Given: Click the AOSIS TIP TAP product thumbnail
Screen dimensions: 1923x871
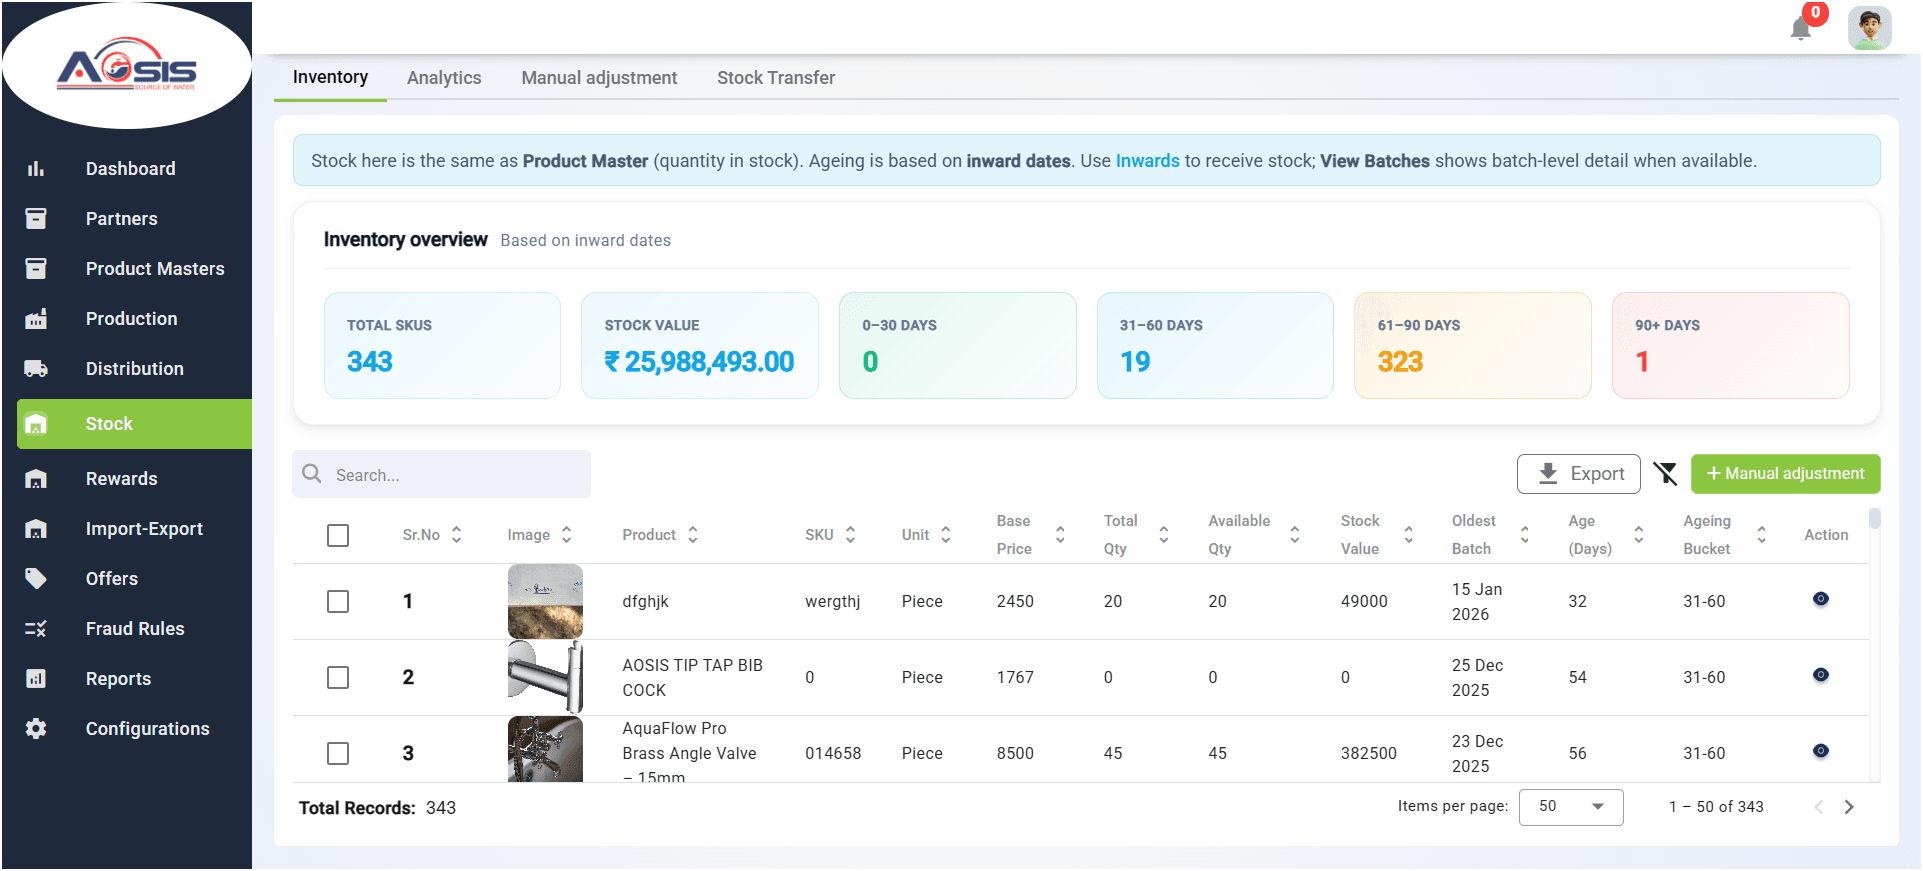Looking at the screenshot, I should point(545,677).
